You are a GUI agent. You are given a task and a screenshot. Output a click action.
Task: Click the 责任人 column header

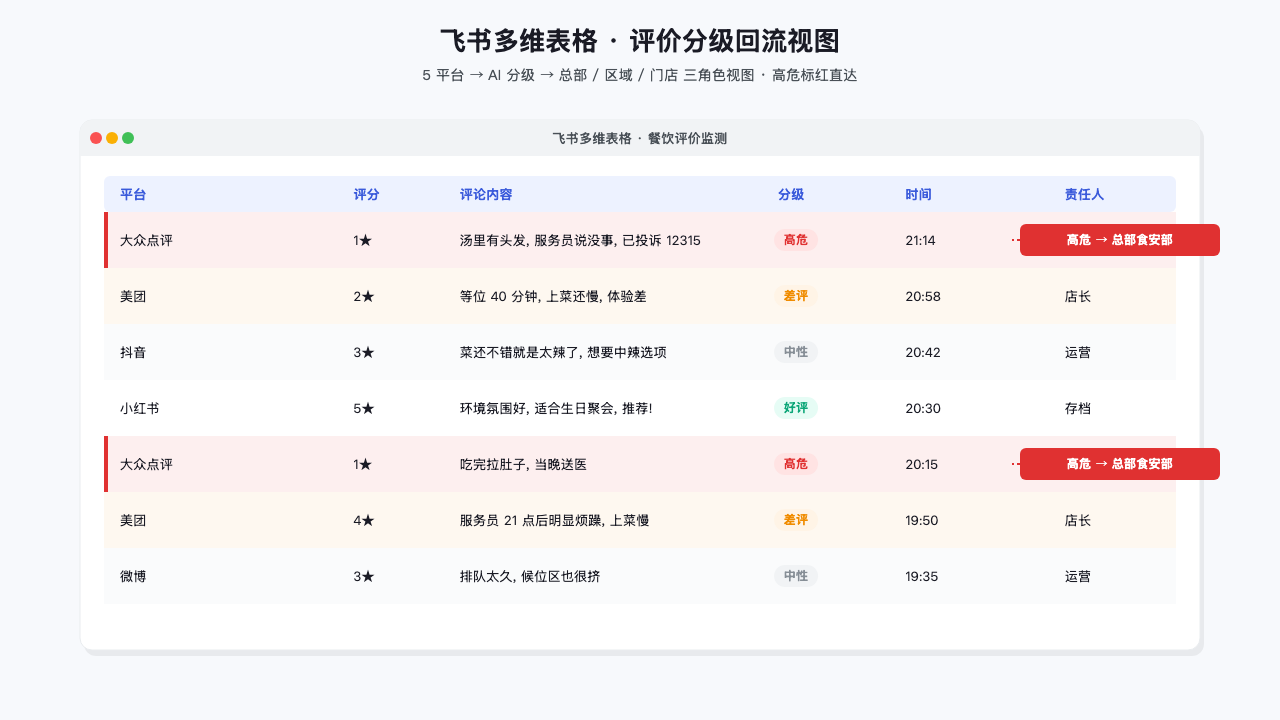click(1084, 195)
